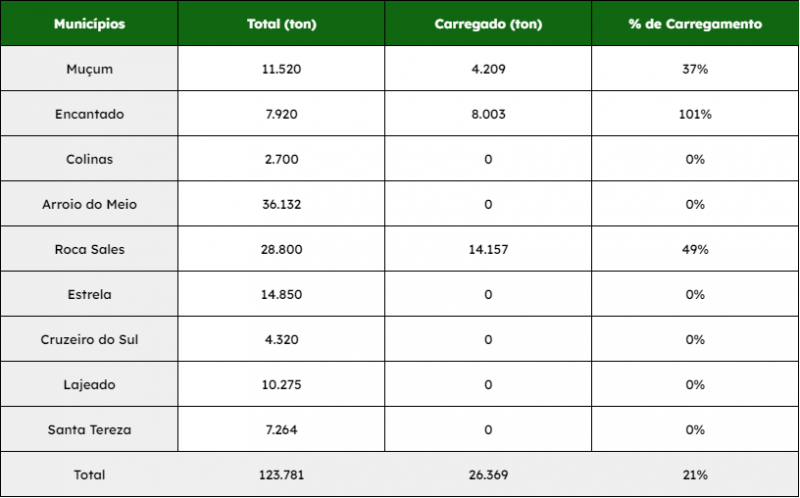Select Arroio do Meio total 36.132
The height and width of the screenshot is (498, 800).
click(281, 204)
